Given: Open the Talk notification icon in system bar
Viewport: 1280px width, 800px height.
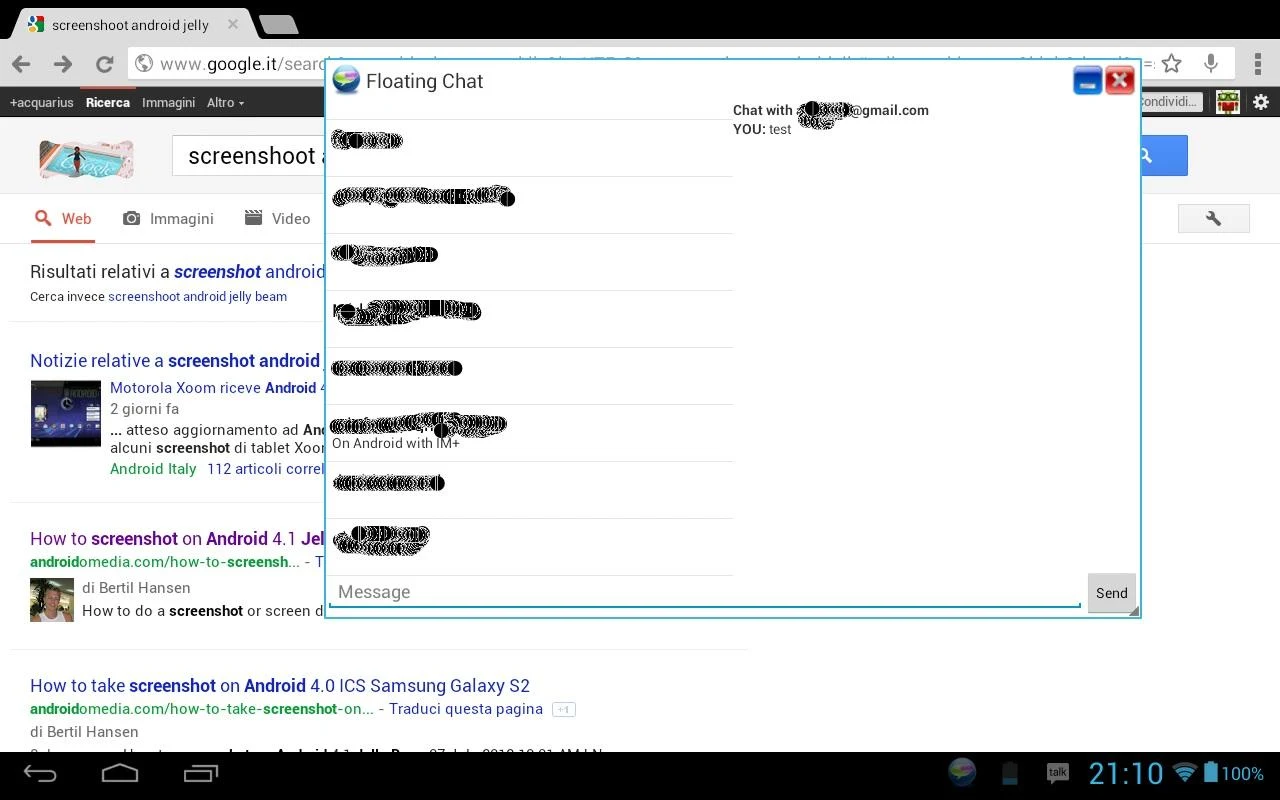Looking at the screenshot, I should (x=1057, y=773).
